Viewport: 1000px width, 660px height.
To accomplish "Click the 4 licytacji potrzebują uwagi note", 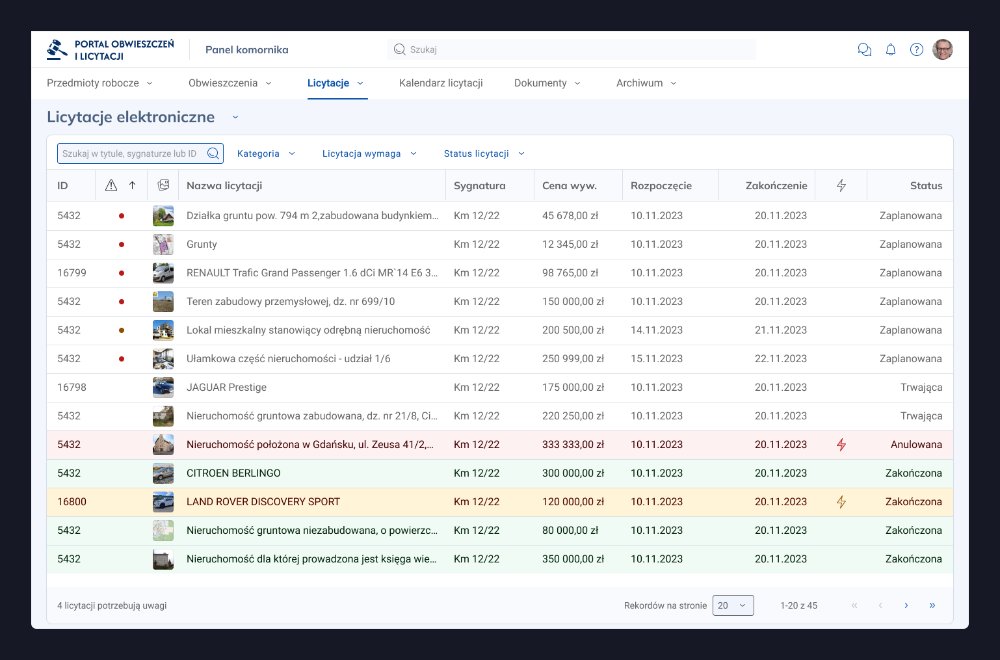I will click(112, 606).
